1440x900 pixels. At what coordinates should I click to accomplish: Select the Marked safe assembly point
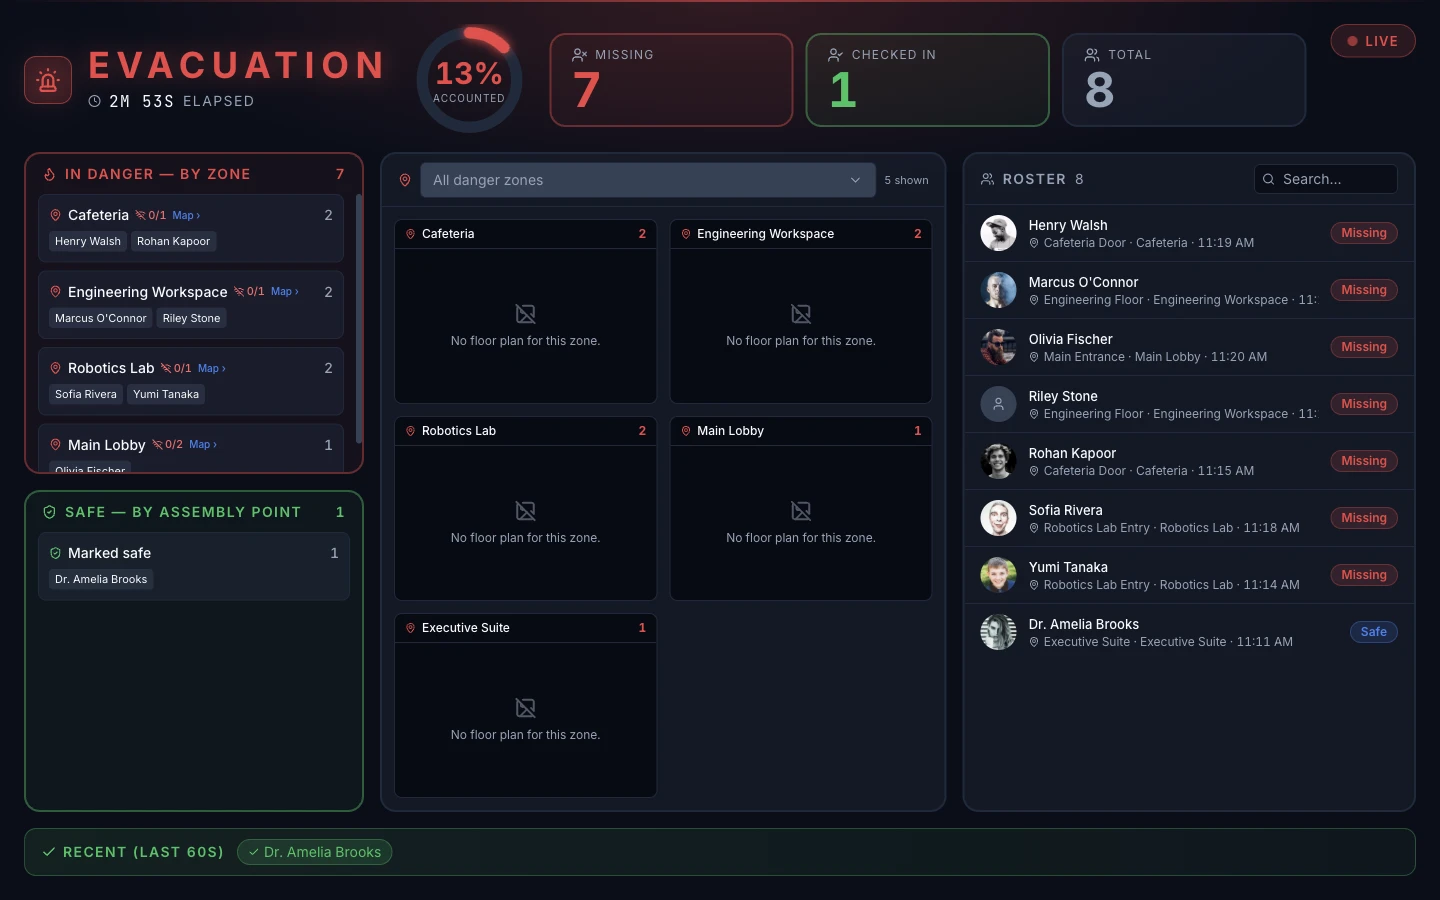tap(194, 566)
